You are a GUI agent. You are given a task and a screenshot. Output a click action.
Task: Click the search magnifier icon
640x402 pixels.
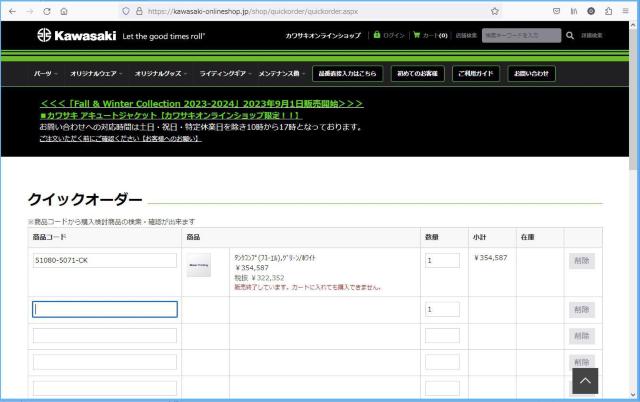(x=570, y=35)
